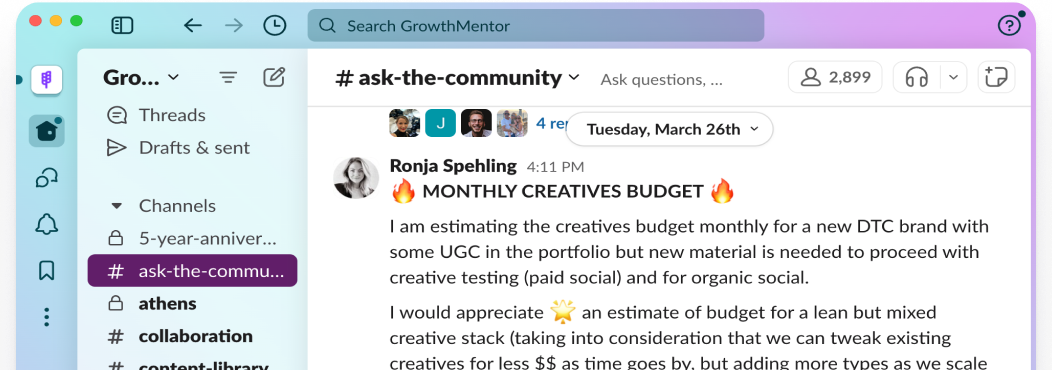Open history clock icon

[x=274, y=26]
